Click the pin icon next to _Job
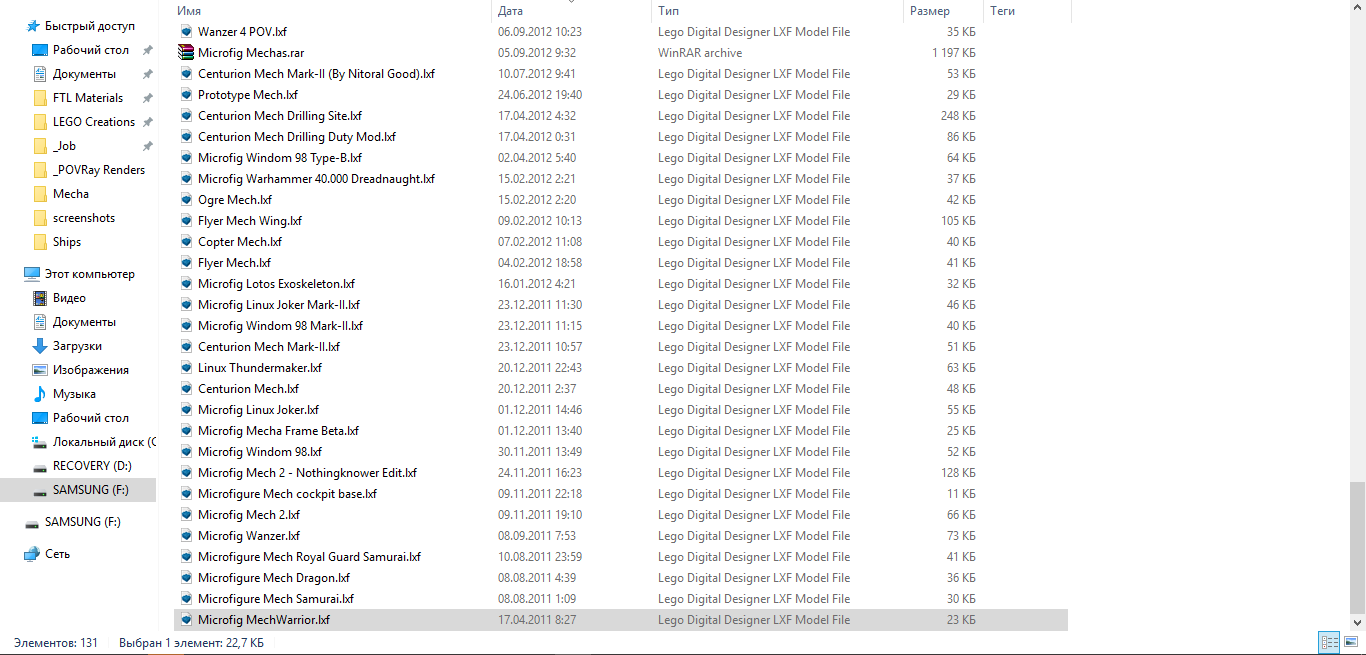 coord(148,146)
